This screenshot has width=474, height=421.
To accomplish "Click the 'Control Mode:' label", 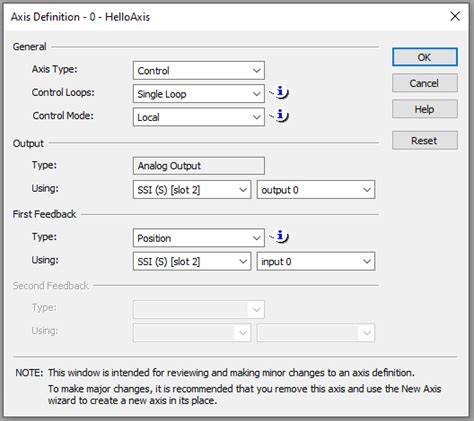I will point(63,116).
